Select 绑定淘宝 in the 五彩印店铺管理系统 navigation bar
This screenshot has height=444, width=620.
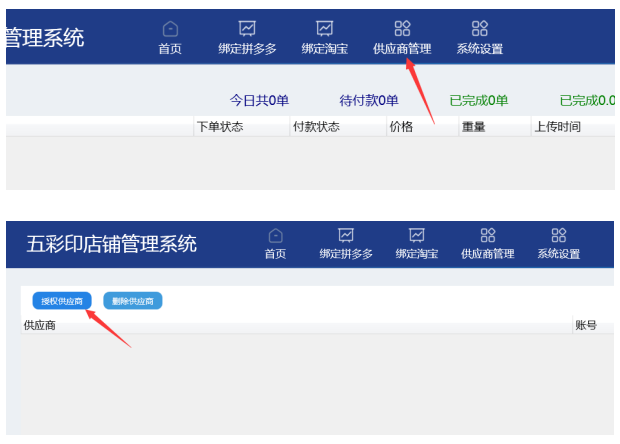point(417,243)
